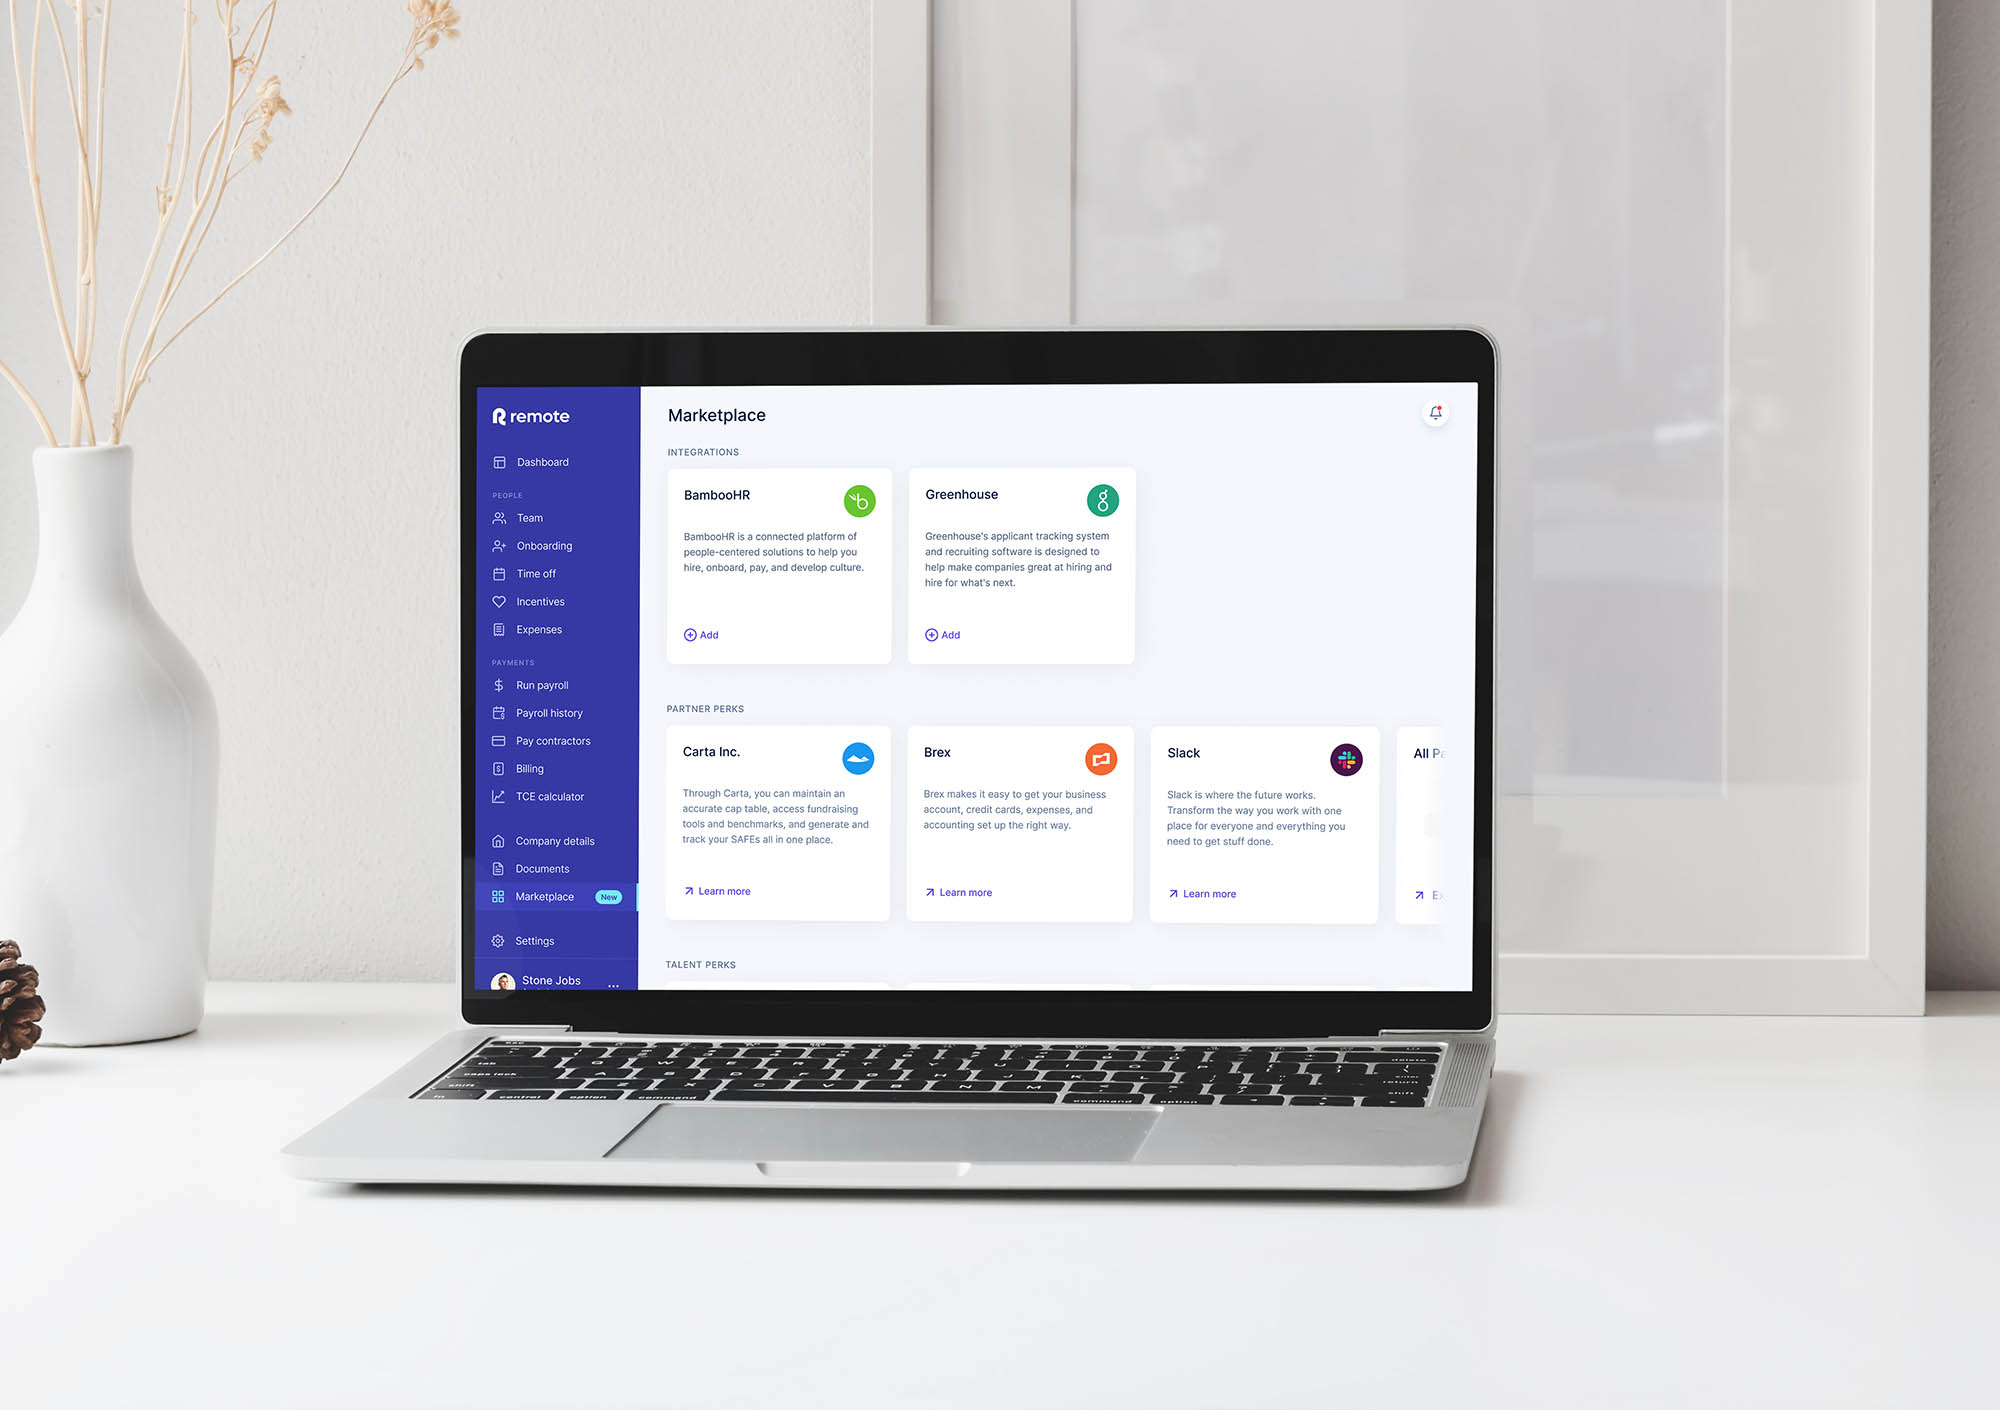The height and width of the screenshot is (1410, 2000).
Task: Click the TCE calculator sidebar icon
Action: tap(500, 797)
